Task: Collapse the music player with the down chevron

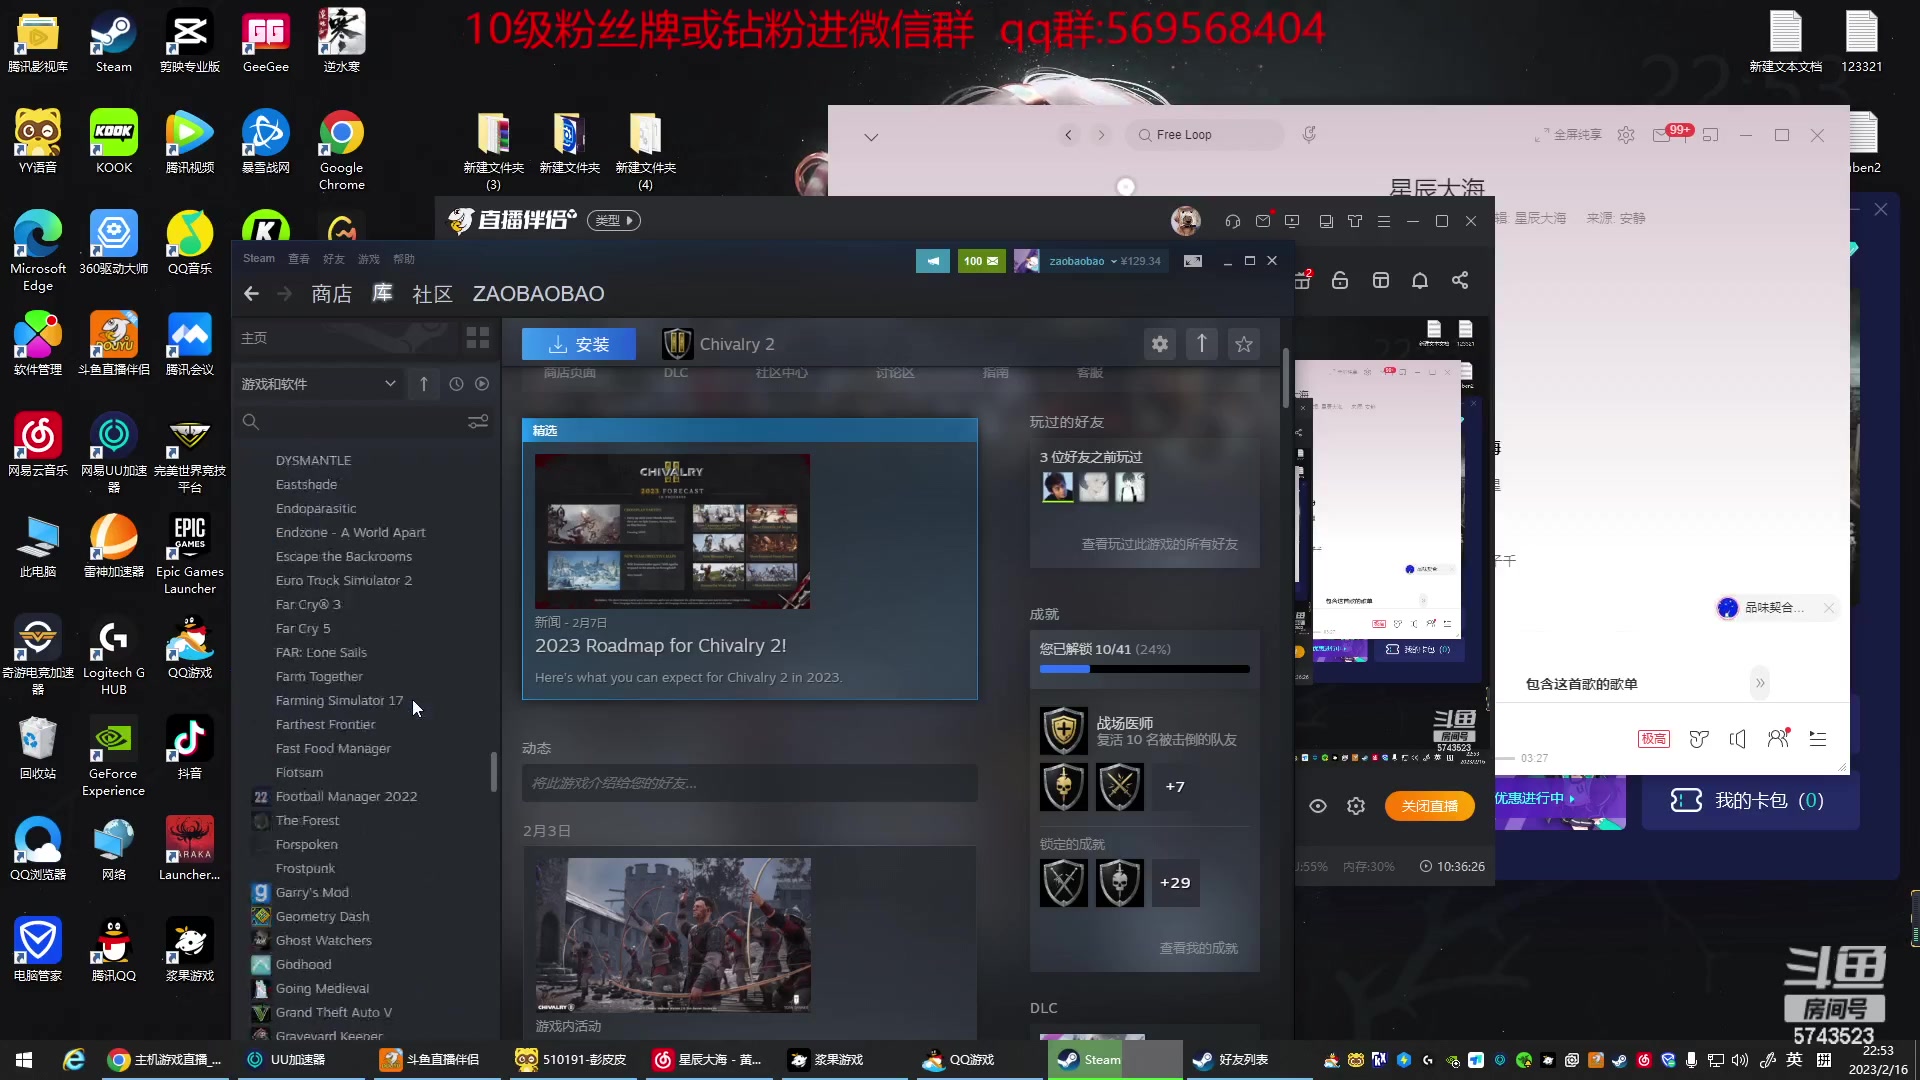Action: (x=871, y=137)
